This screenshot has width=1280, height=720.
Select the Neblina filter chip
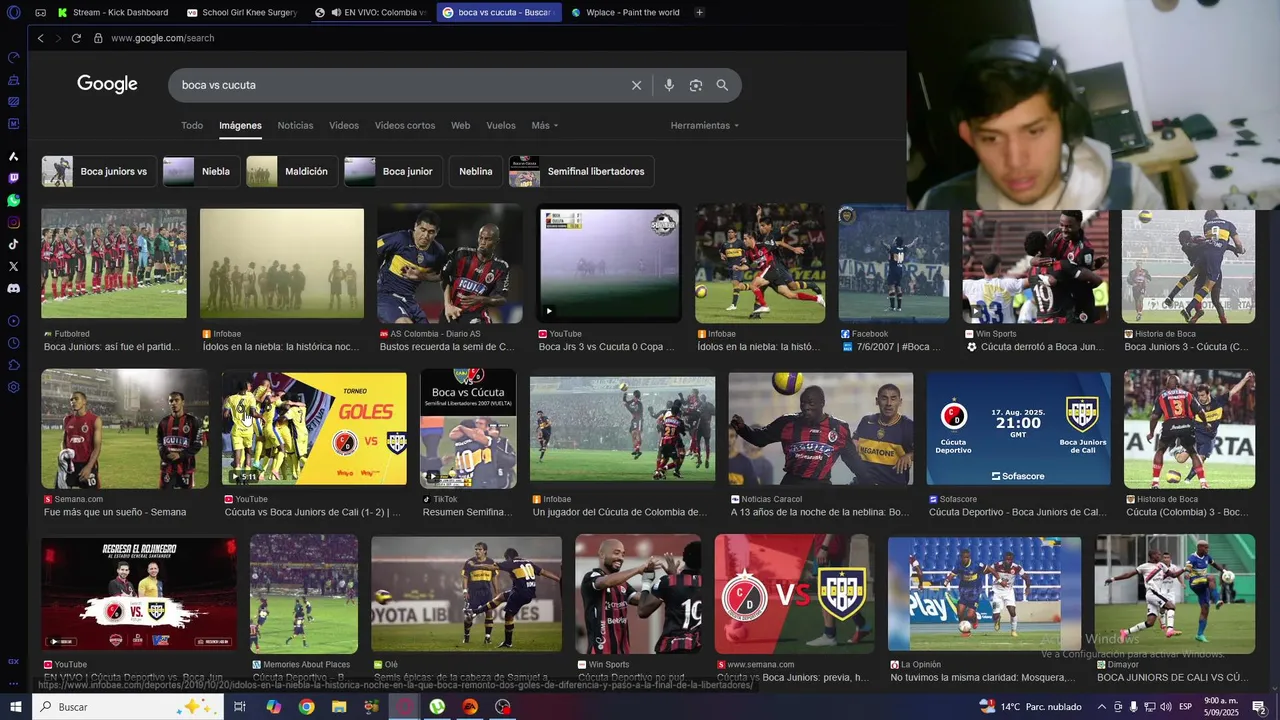coord(476,171)
